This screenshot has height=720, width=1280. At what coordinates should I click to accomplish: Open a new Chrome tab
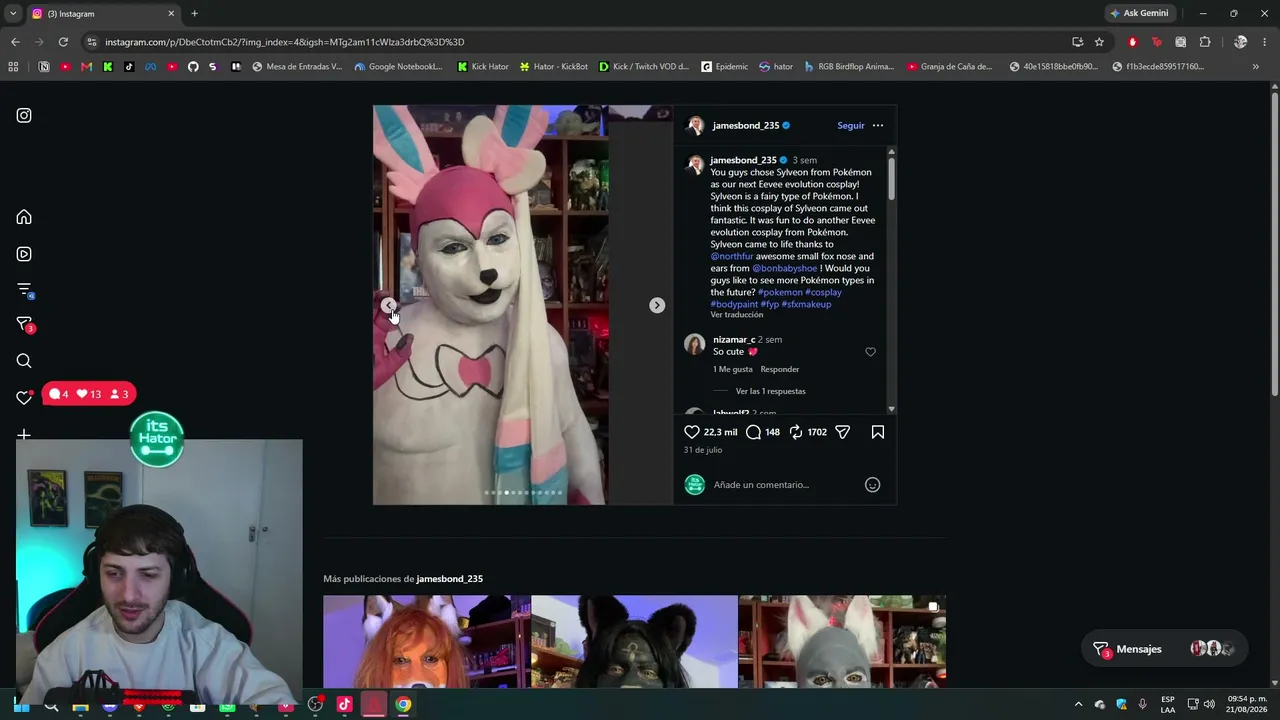[194, 14]
